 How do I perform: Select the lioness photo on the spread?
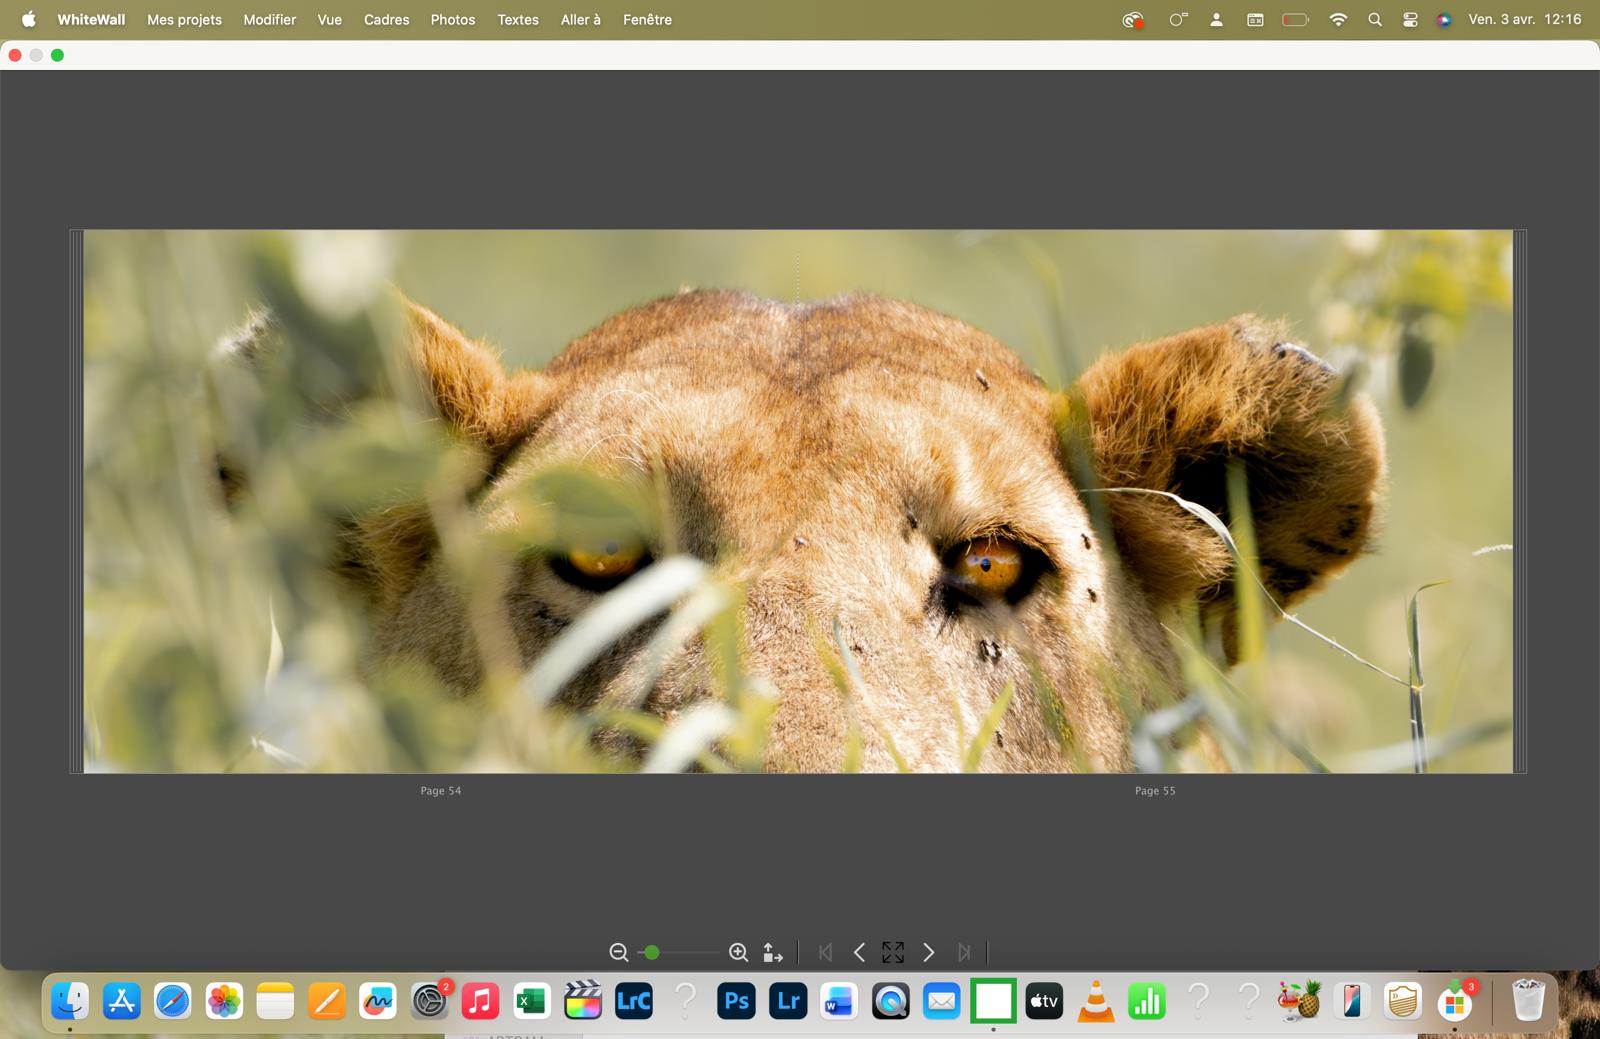click(x=797, y=501)
